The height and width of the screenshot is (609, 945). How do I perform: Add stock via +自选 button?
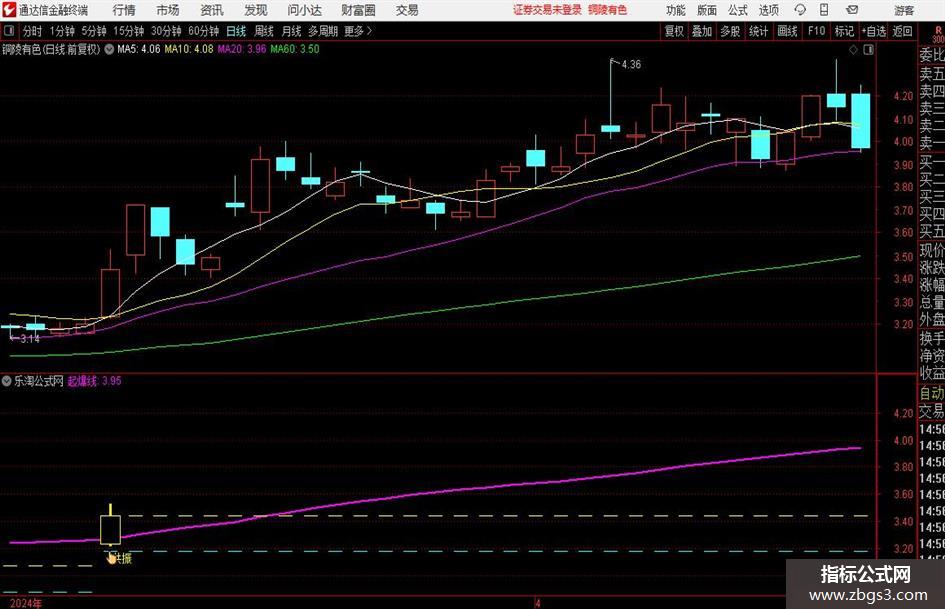[874, 31]
